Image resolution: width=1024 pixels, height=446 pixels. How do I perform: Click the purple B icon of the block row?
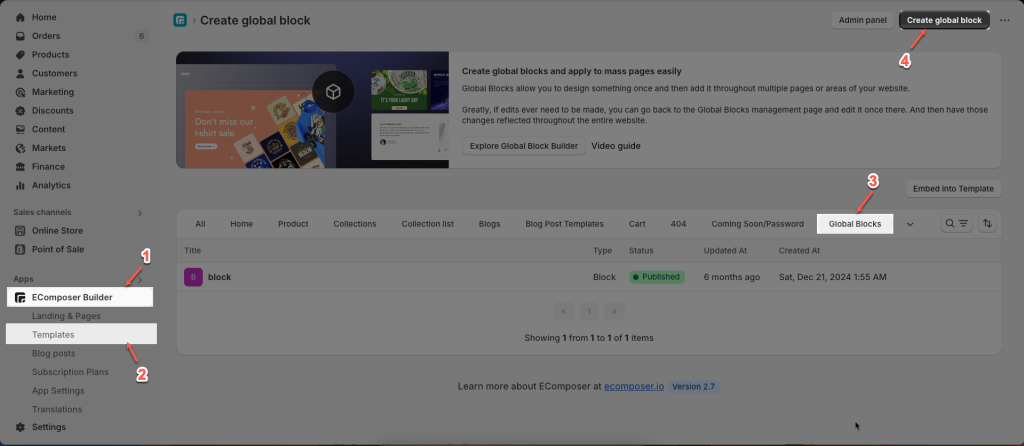(x=193, y=277)
